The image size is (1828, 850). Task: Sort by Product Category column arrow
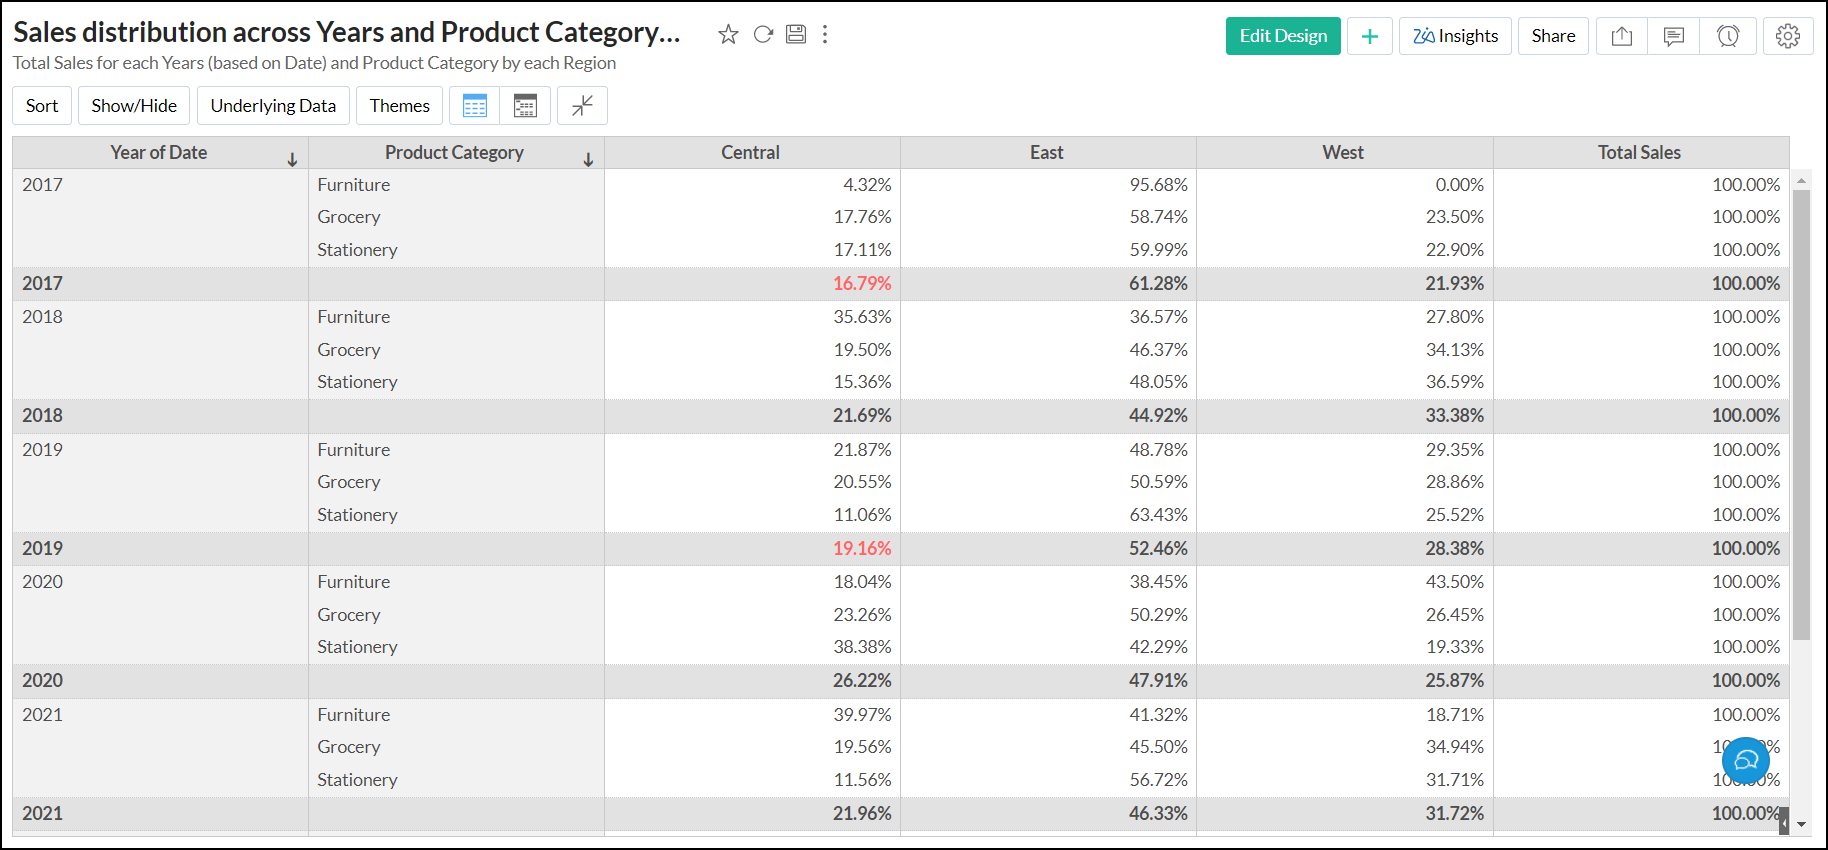tap(588, 160)
